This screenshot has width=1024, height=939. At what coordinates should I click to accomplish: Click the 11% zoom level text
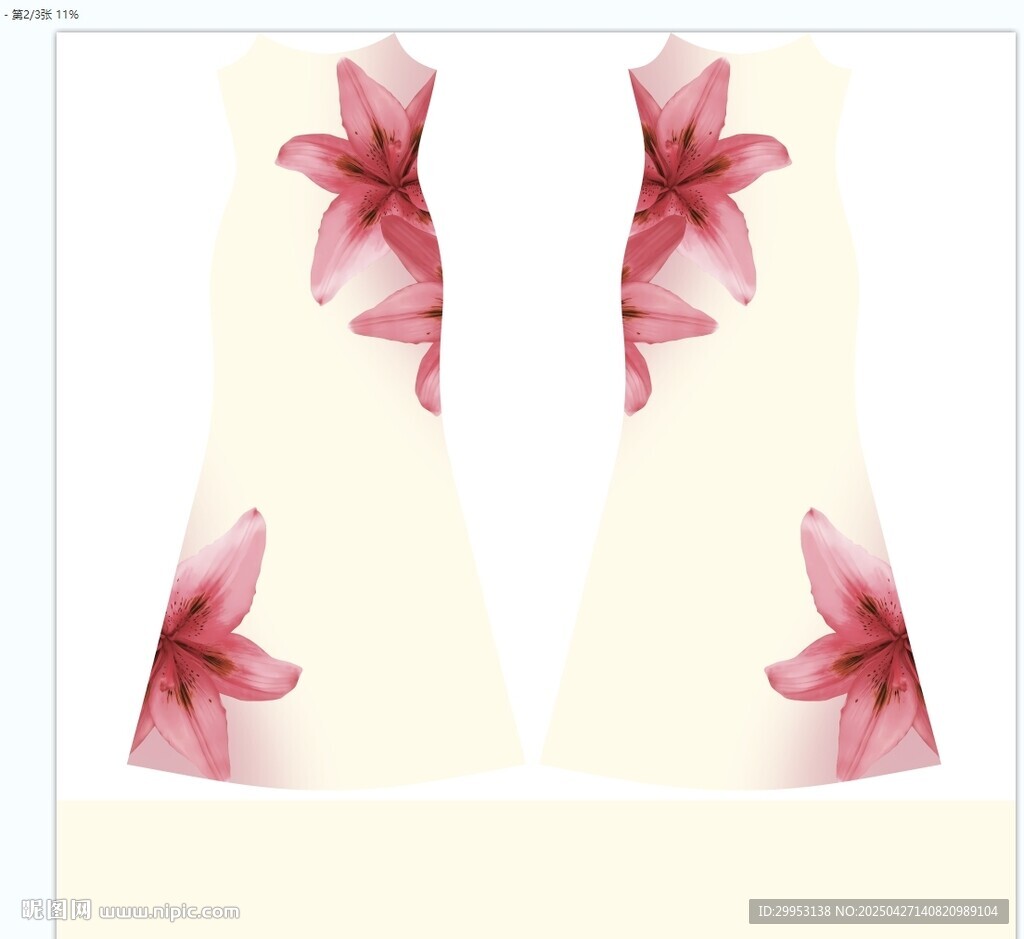(x=68, y=15)
